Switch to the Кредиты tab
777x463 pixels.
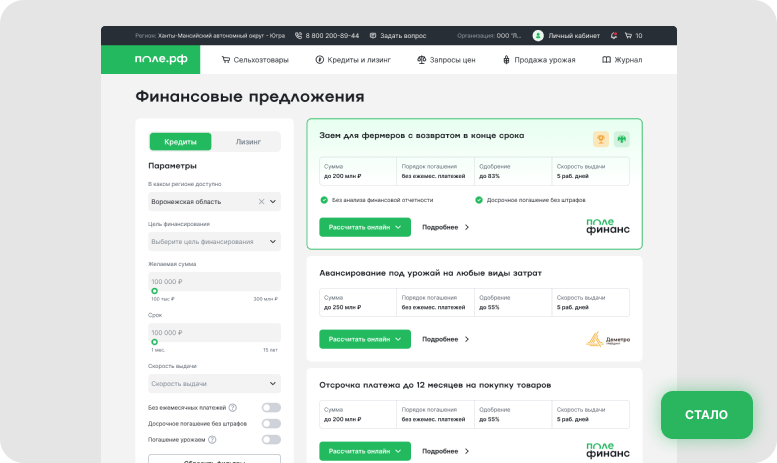click(x=180, y=142)
